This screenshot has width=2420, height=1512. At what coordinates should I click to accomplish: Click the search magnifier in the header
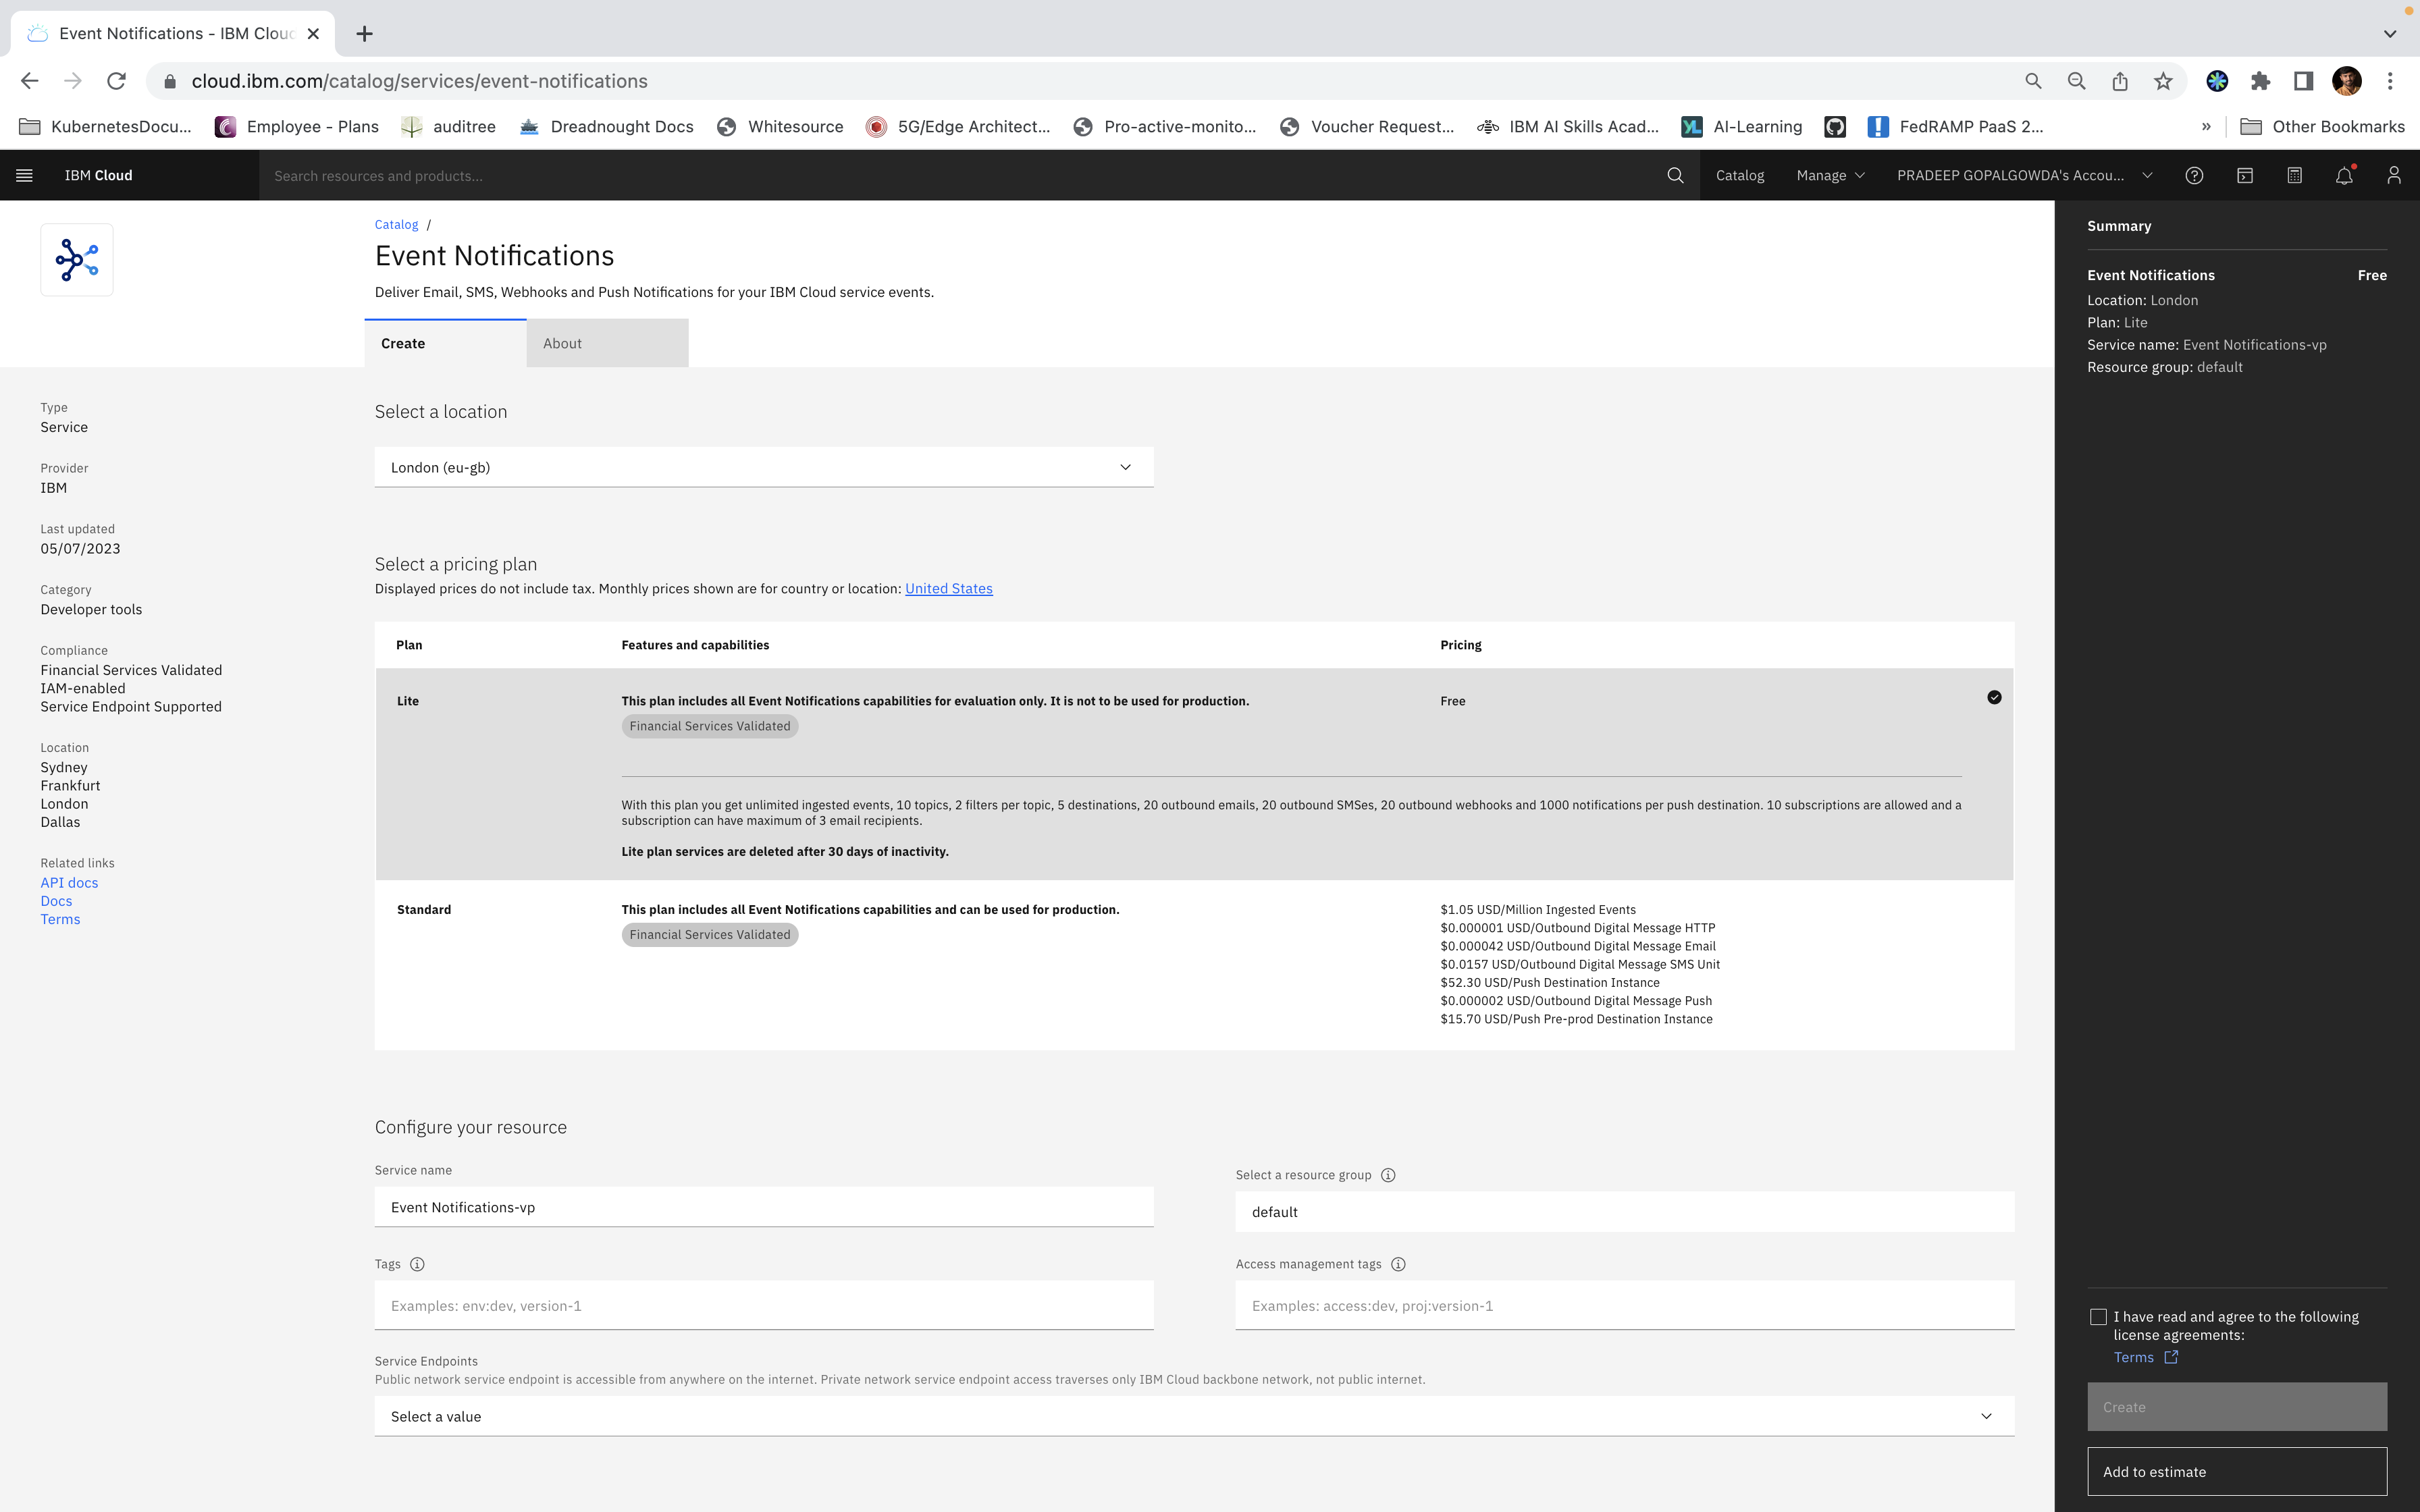click(x=1674, y=175)
